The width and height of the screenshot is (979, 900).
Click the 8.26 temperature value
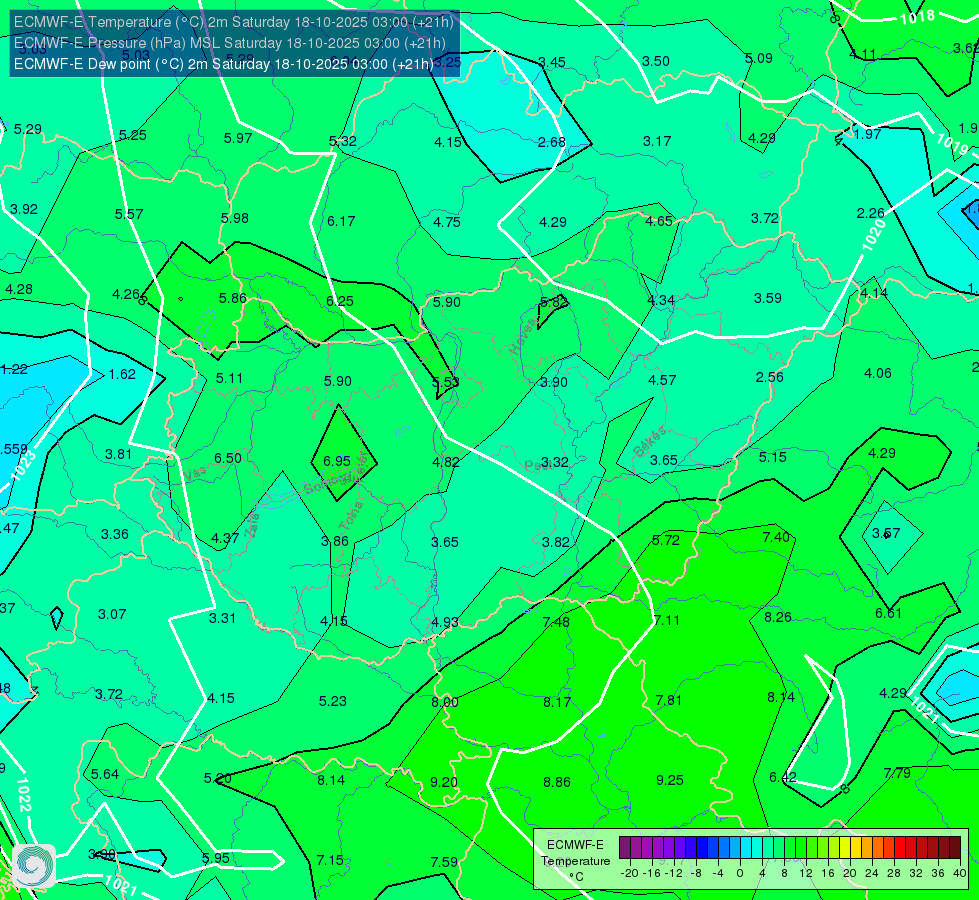pyautogui.click(x=777, y=617)
